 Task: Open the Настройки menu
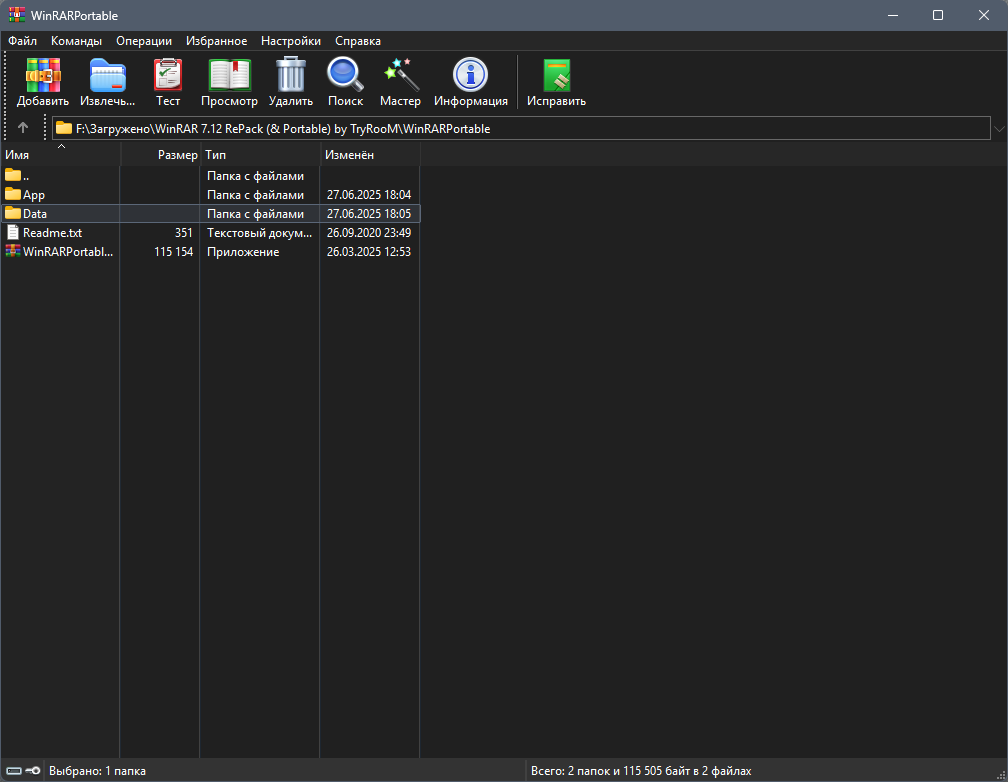pyautogui.click(x=291, y=41)
